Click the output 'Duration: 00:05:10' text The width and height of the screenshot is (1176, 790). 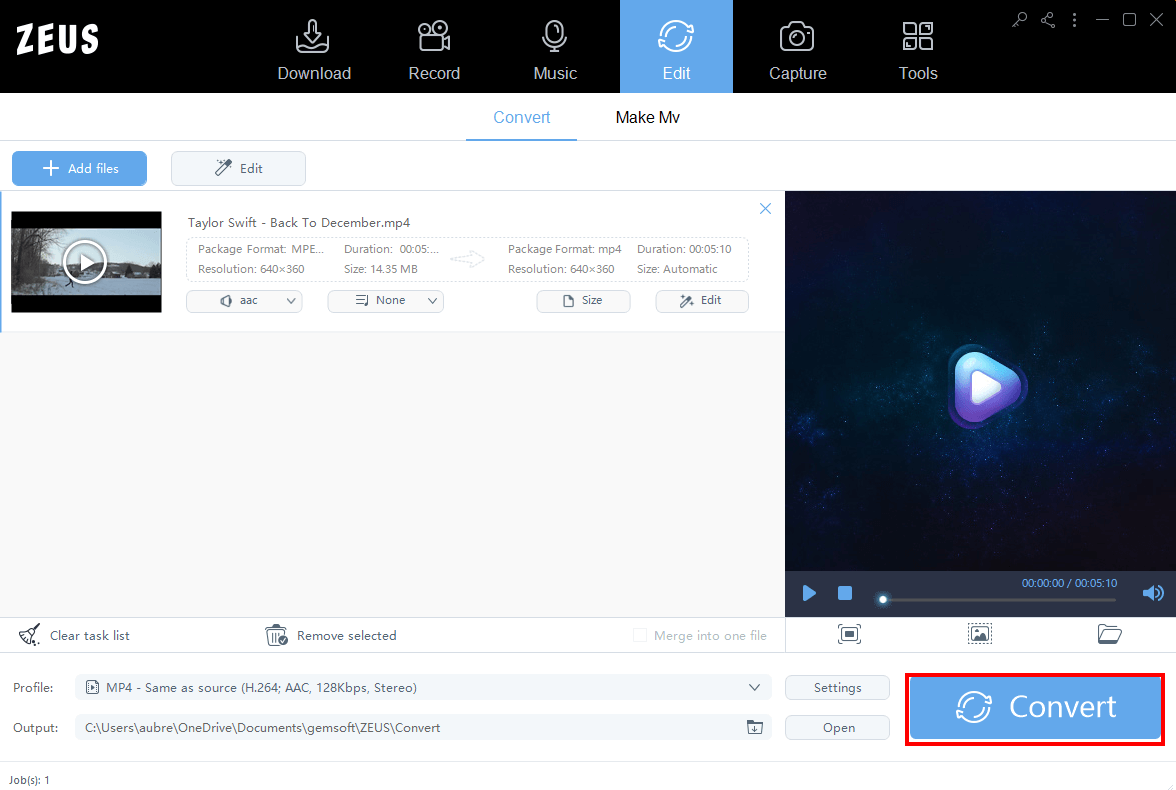[684, 248]
